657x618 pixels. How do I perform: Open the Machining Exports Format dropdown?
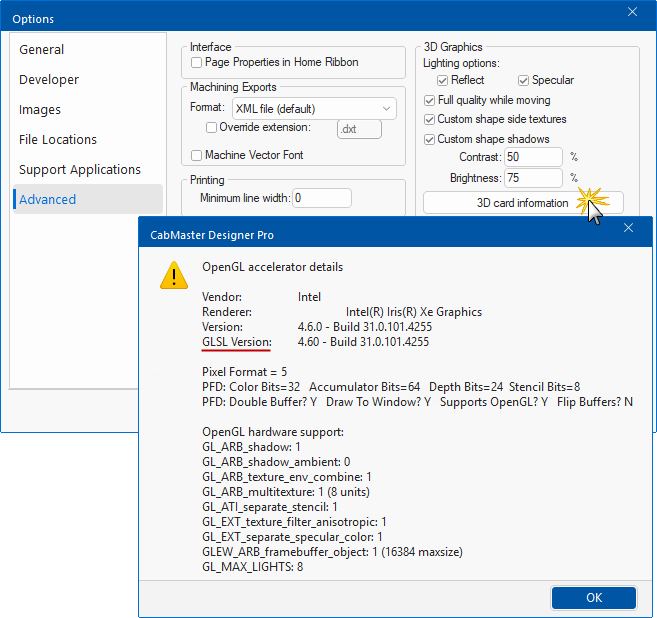(x=314, y=108)
